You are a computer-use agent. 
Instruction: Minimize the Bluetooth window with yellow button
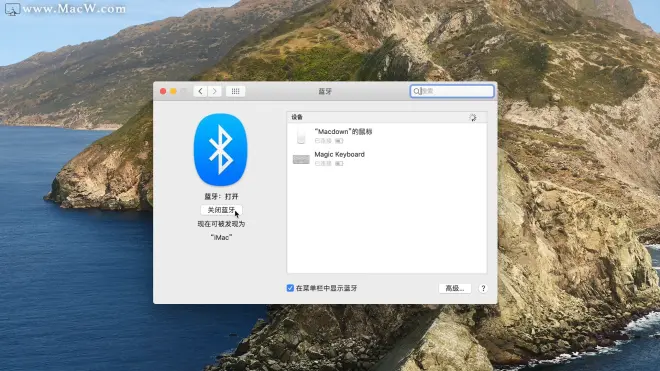tap(173, 91)
